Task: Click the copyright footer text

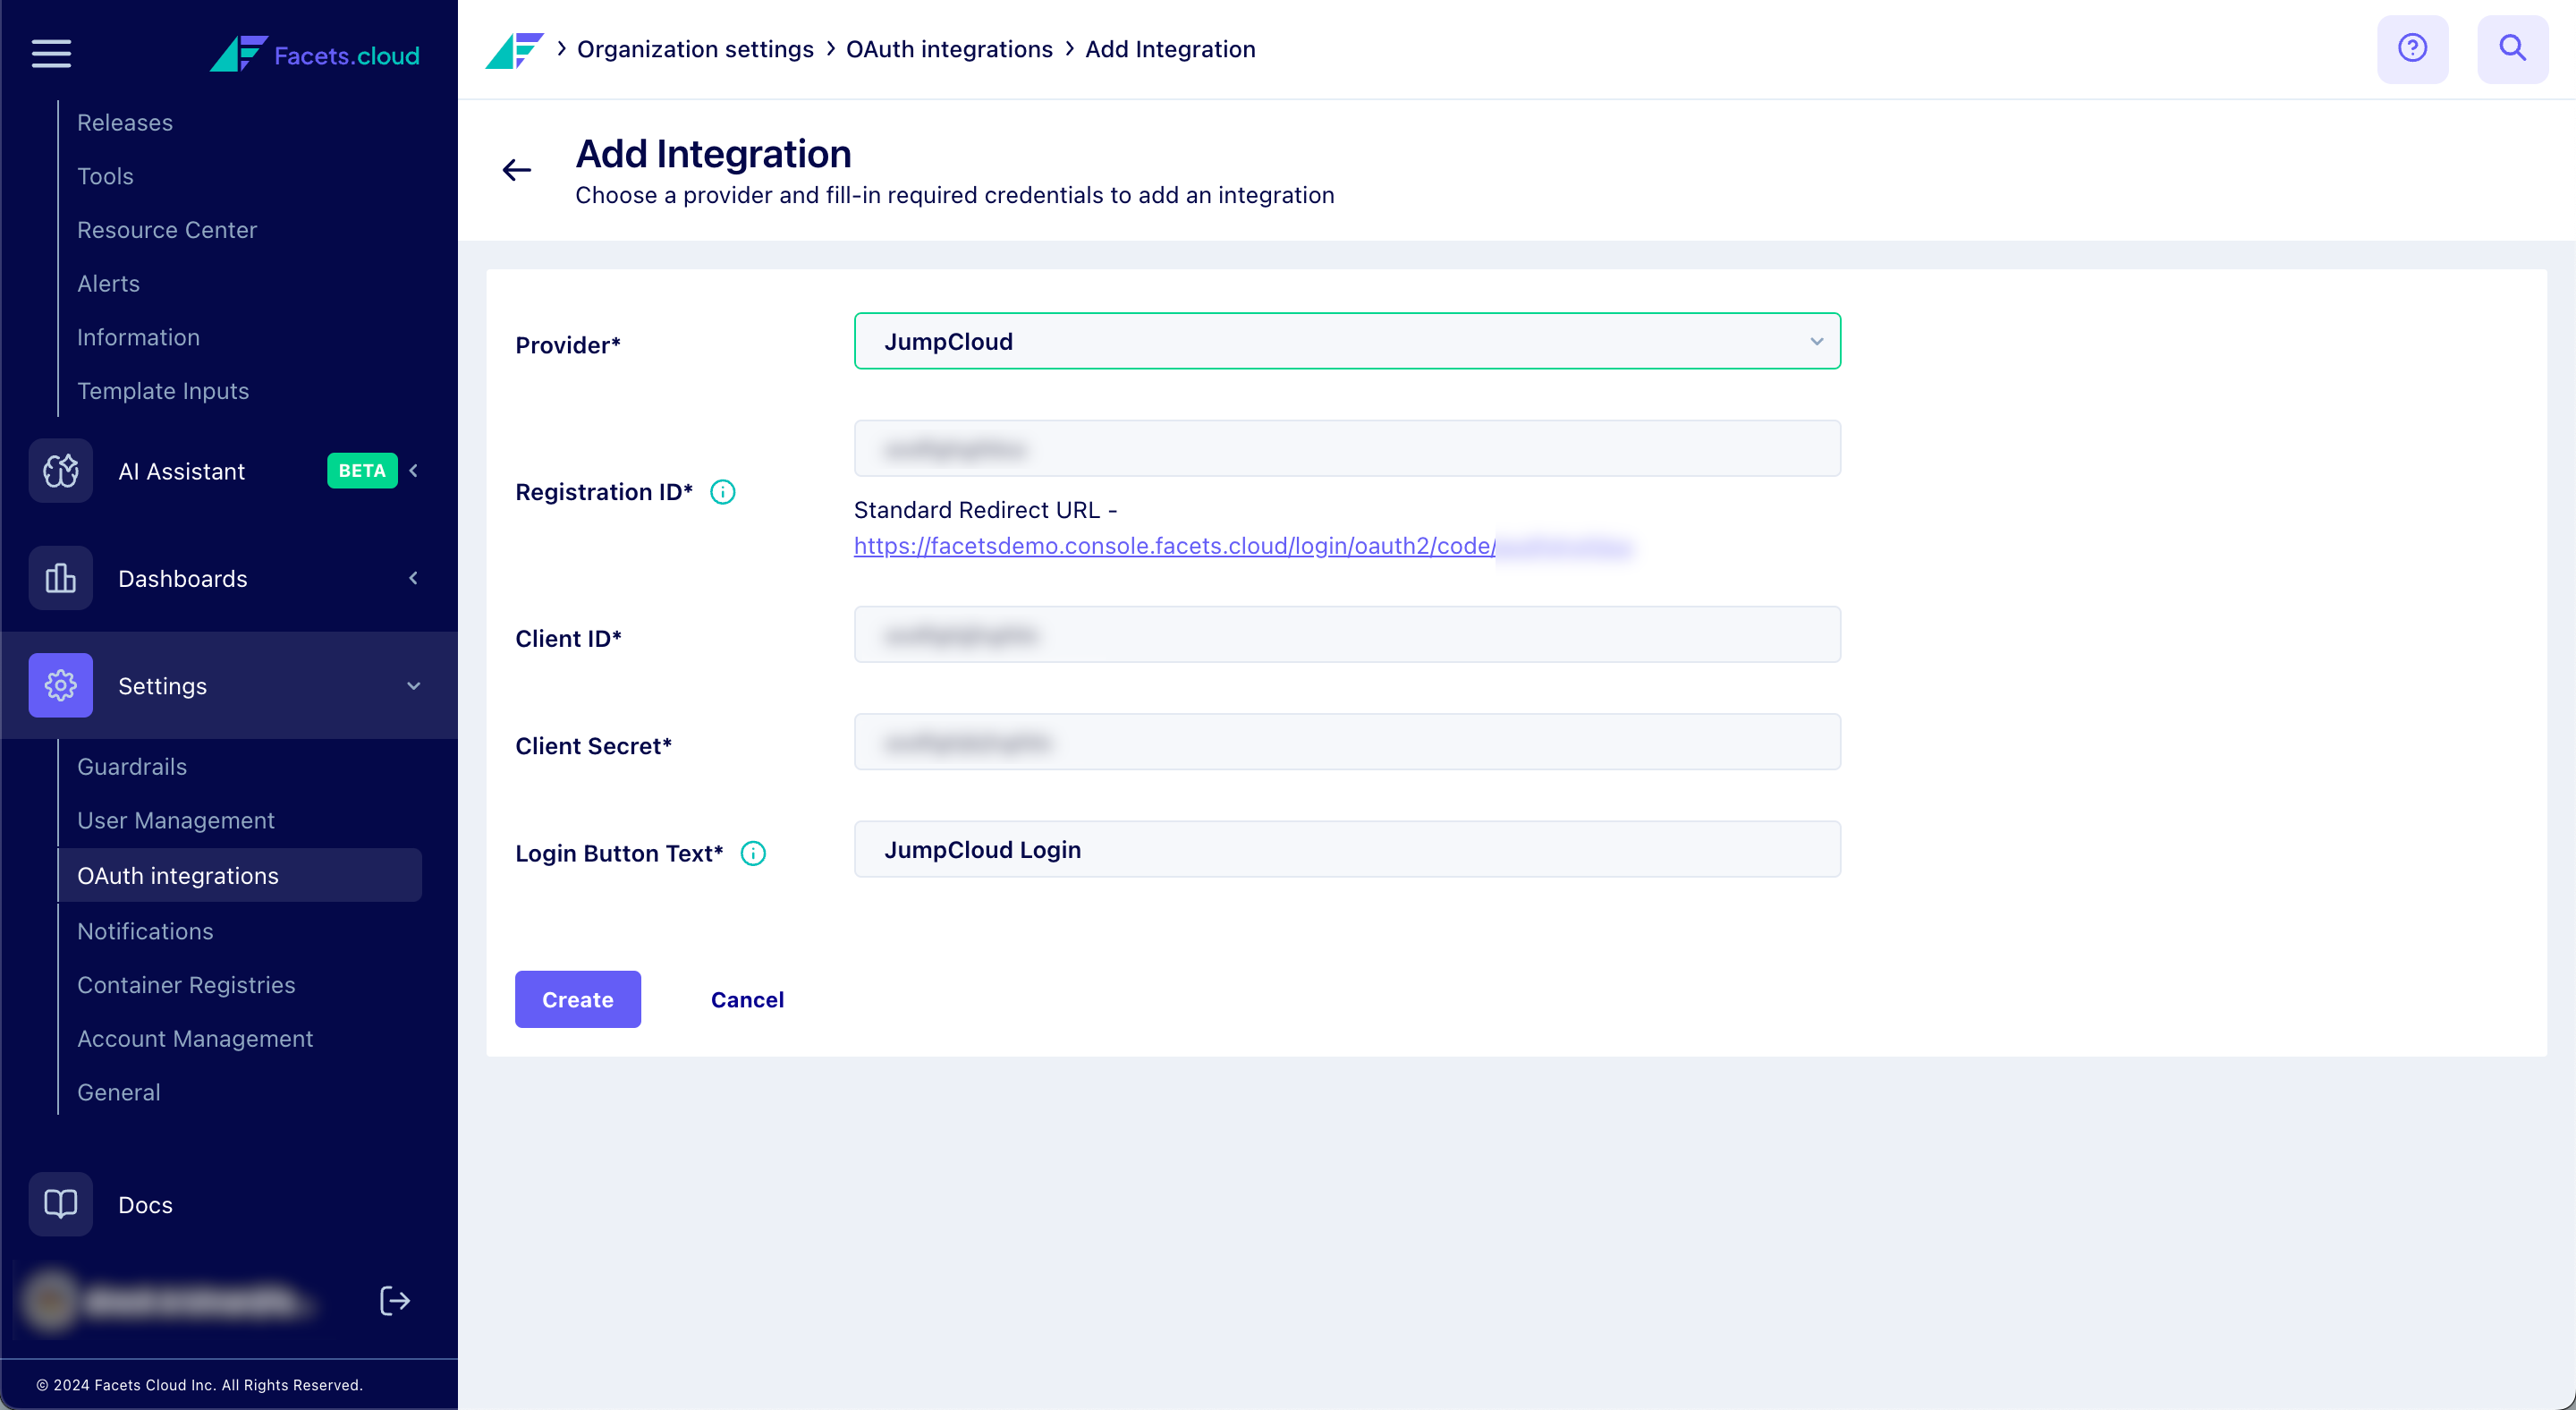Action: tap(199, 1385)
